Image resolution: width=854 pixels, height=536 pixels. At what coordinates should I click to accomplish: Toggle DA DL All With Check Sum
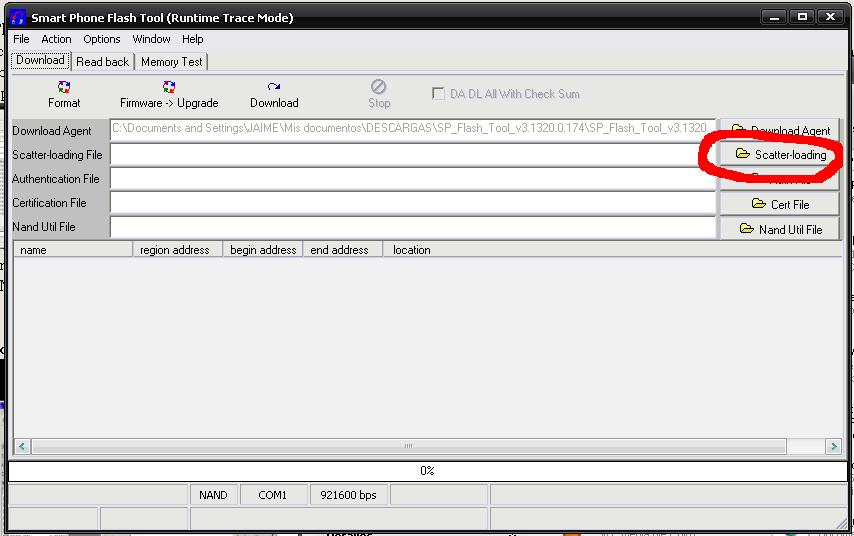(438, 94)
